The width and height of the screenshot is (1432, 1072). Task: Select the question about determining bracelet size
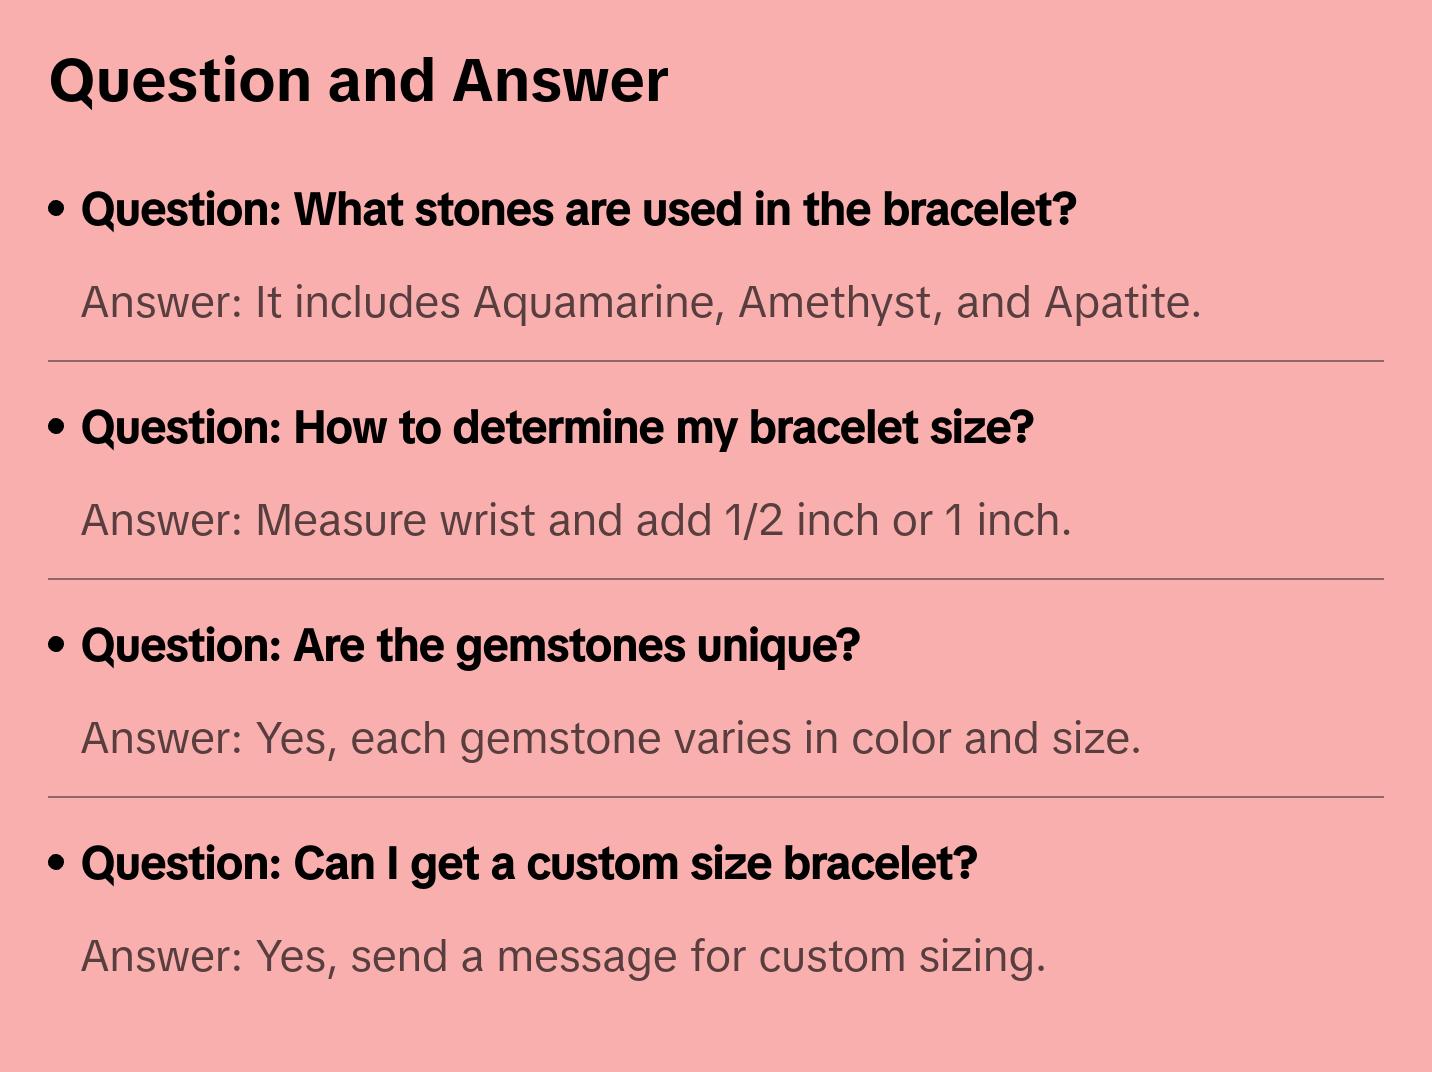click(557, 428)
